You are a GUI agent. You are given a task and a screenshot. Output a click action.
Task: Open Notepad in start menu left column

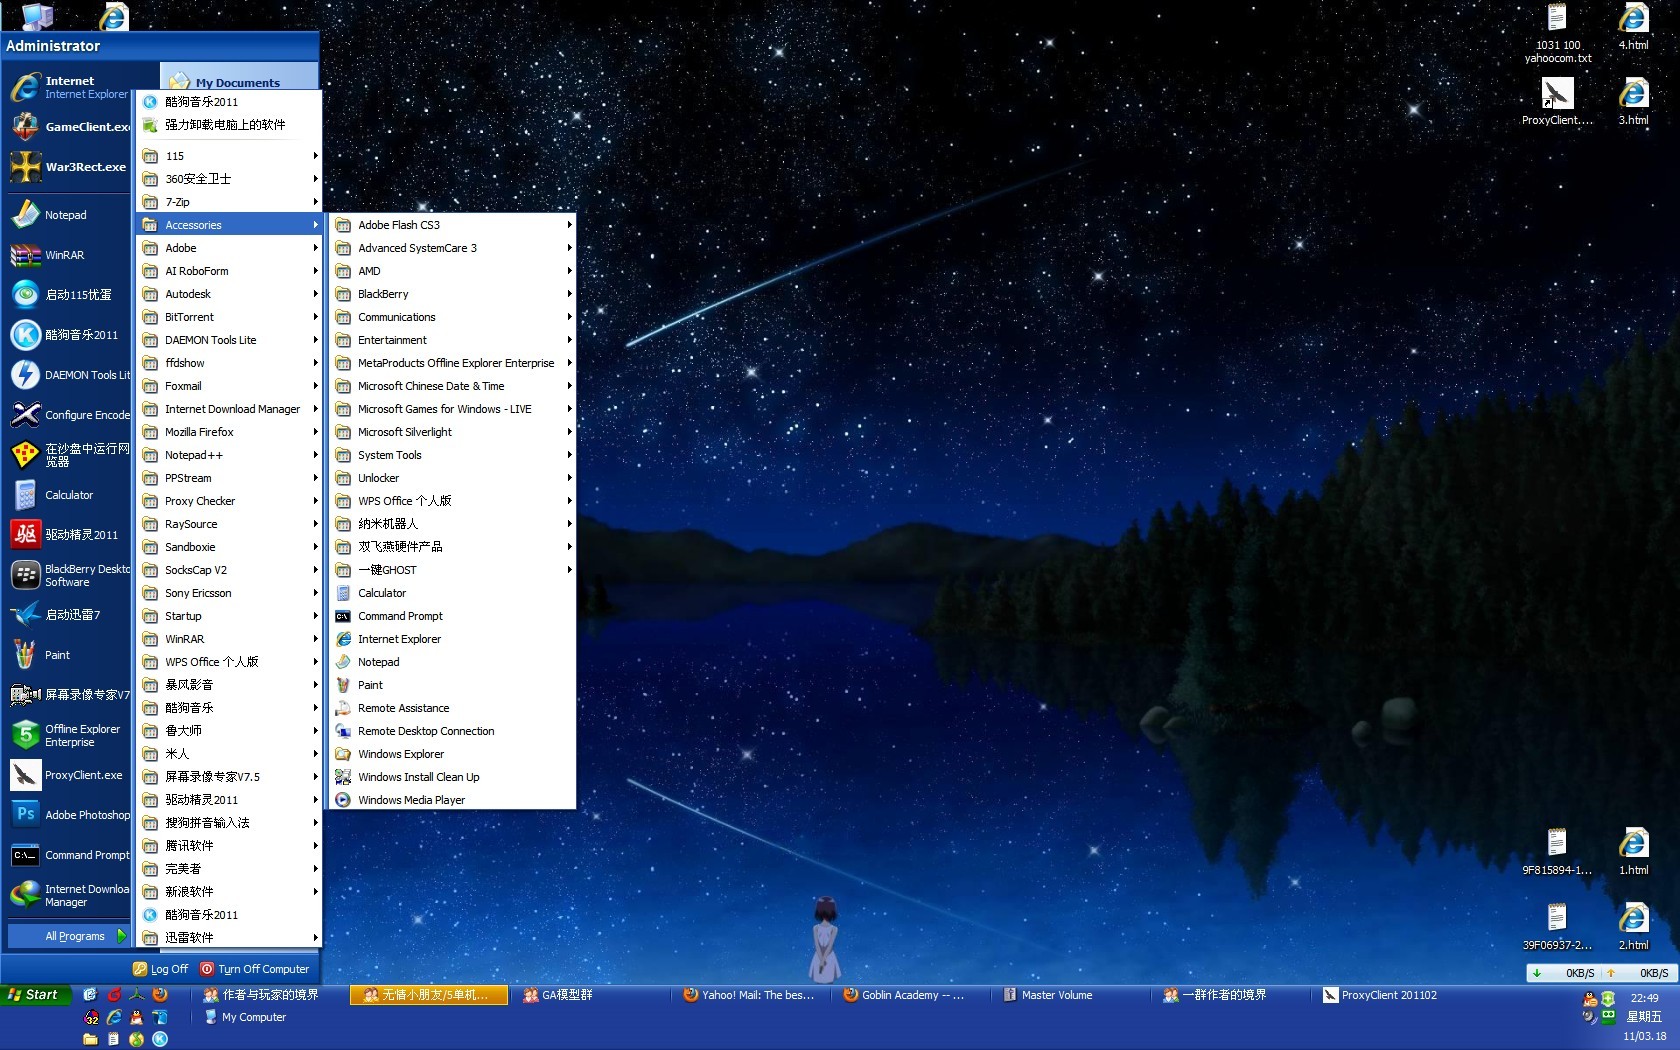[x=68, y=215]
